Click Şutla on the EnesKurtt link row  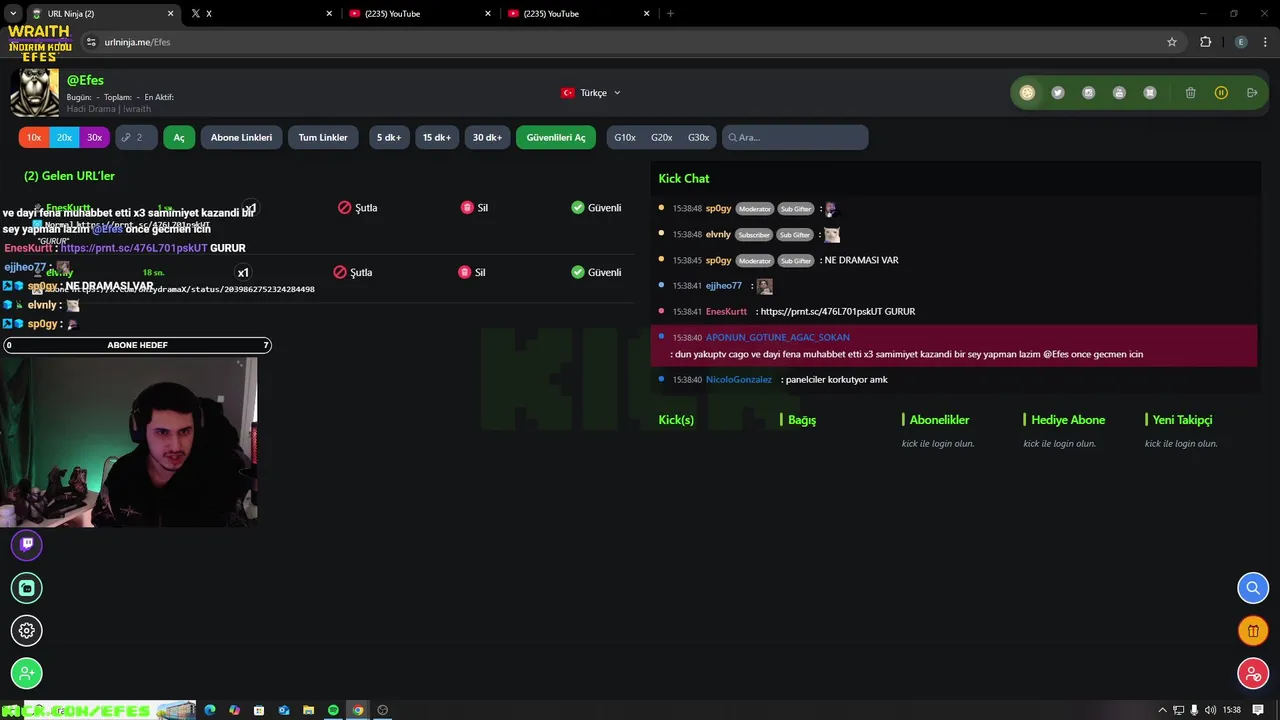(x=358, y=208)
